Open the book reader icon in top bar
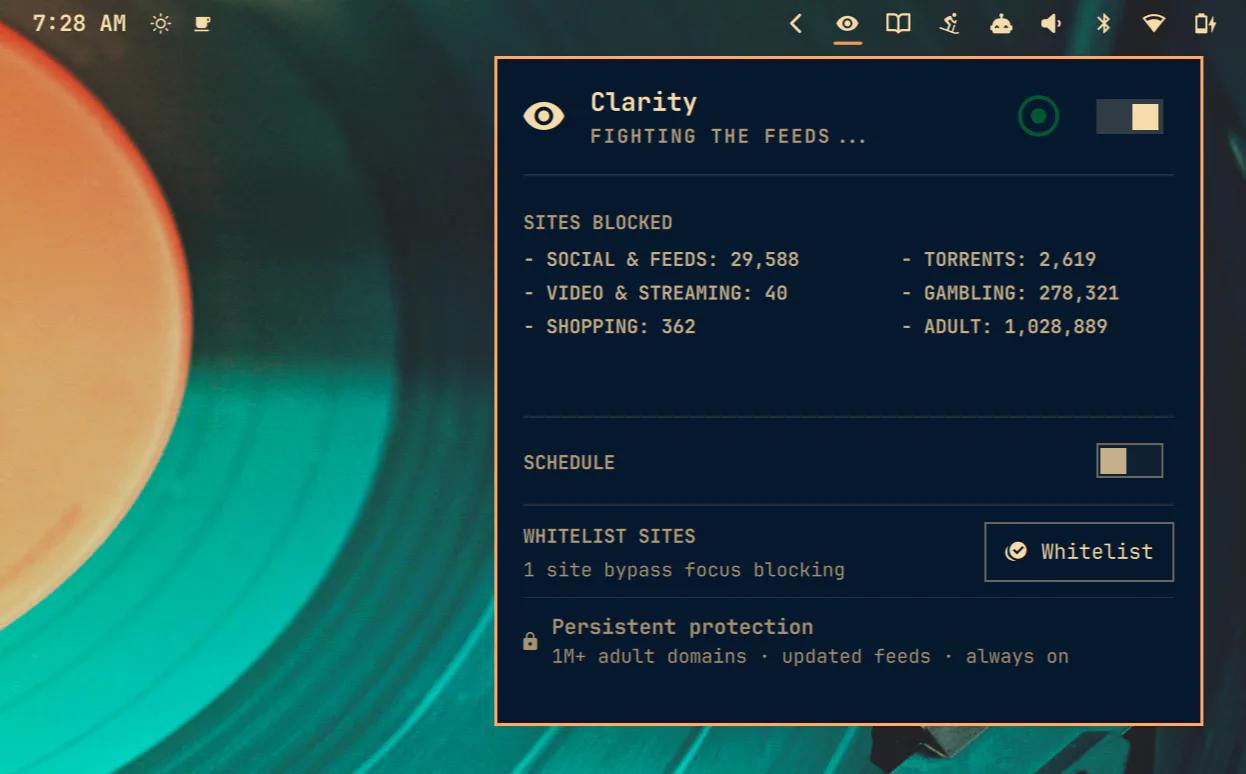This screenshot has width=1246, height=774. pos(899,23)
